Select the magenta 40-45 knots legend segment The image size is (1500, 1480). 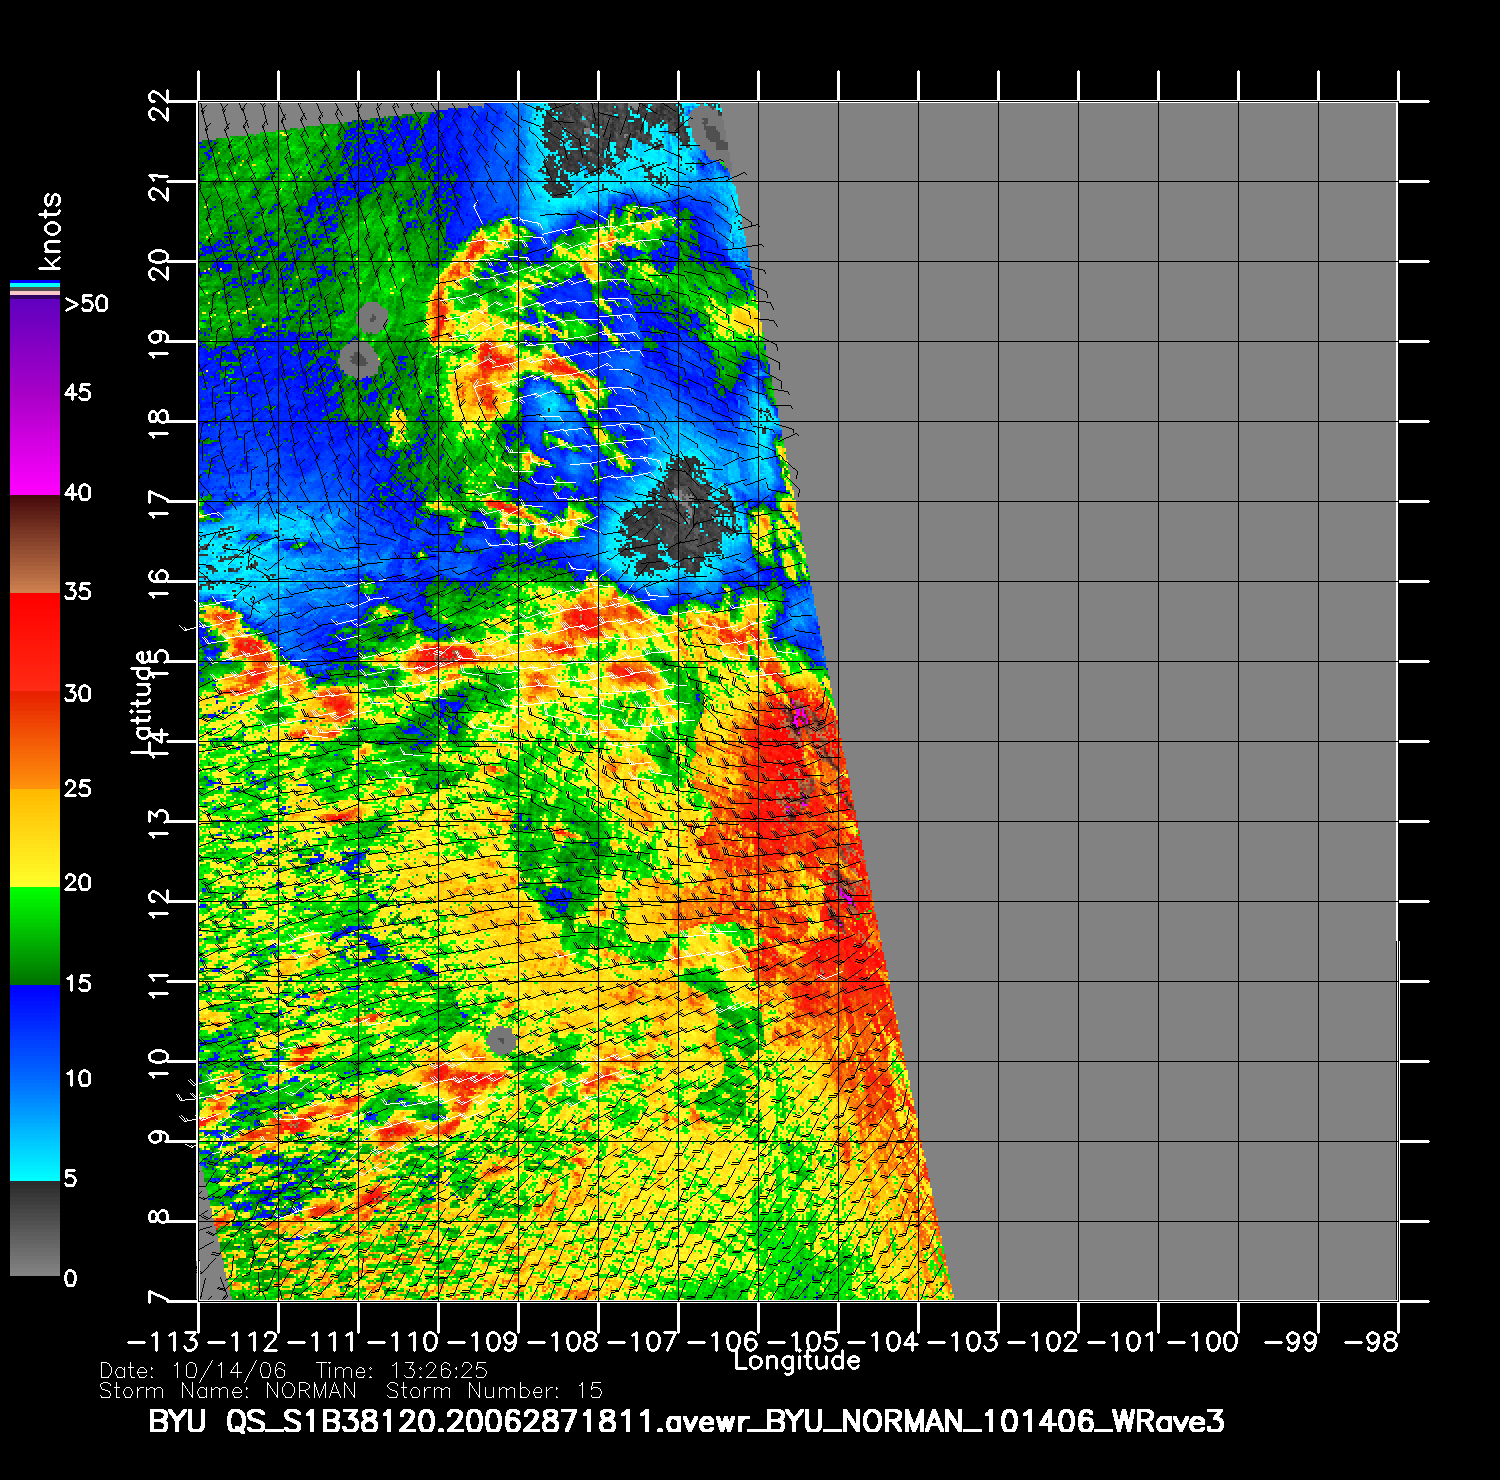point(35,445)
